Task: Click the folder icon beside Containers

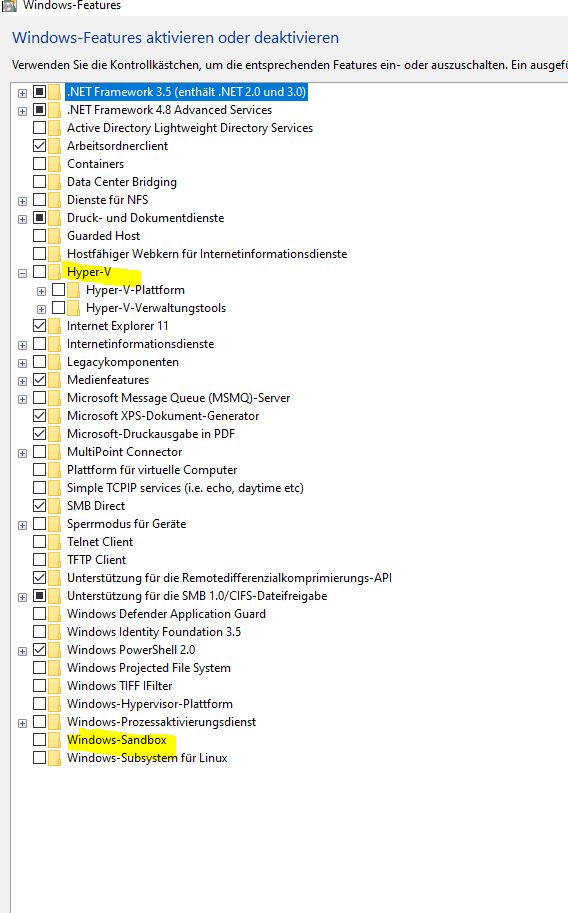Action: (x=55, y=164)
